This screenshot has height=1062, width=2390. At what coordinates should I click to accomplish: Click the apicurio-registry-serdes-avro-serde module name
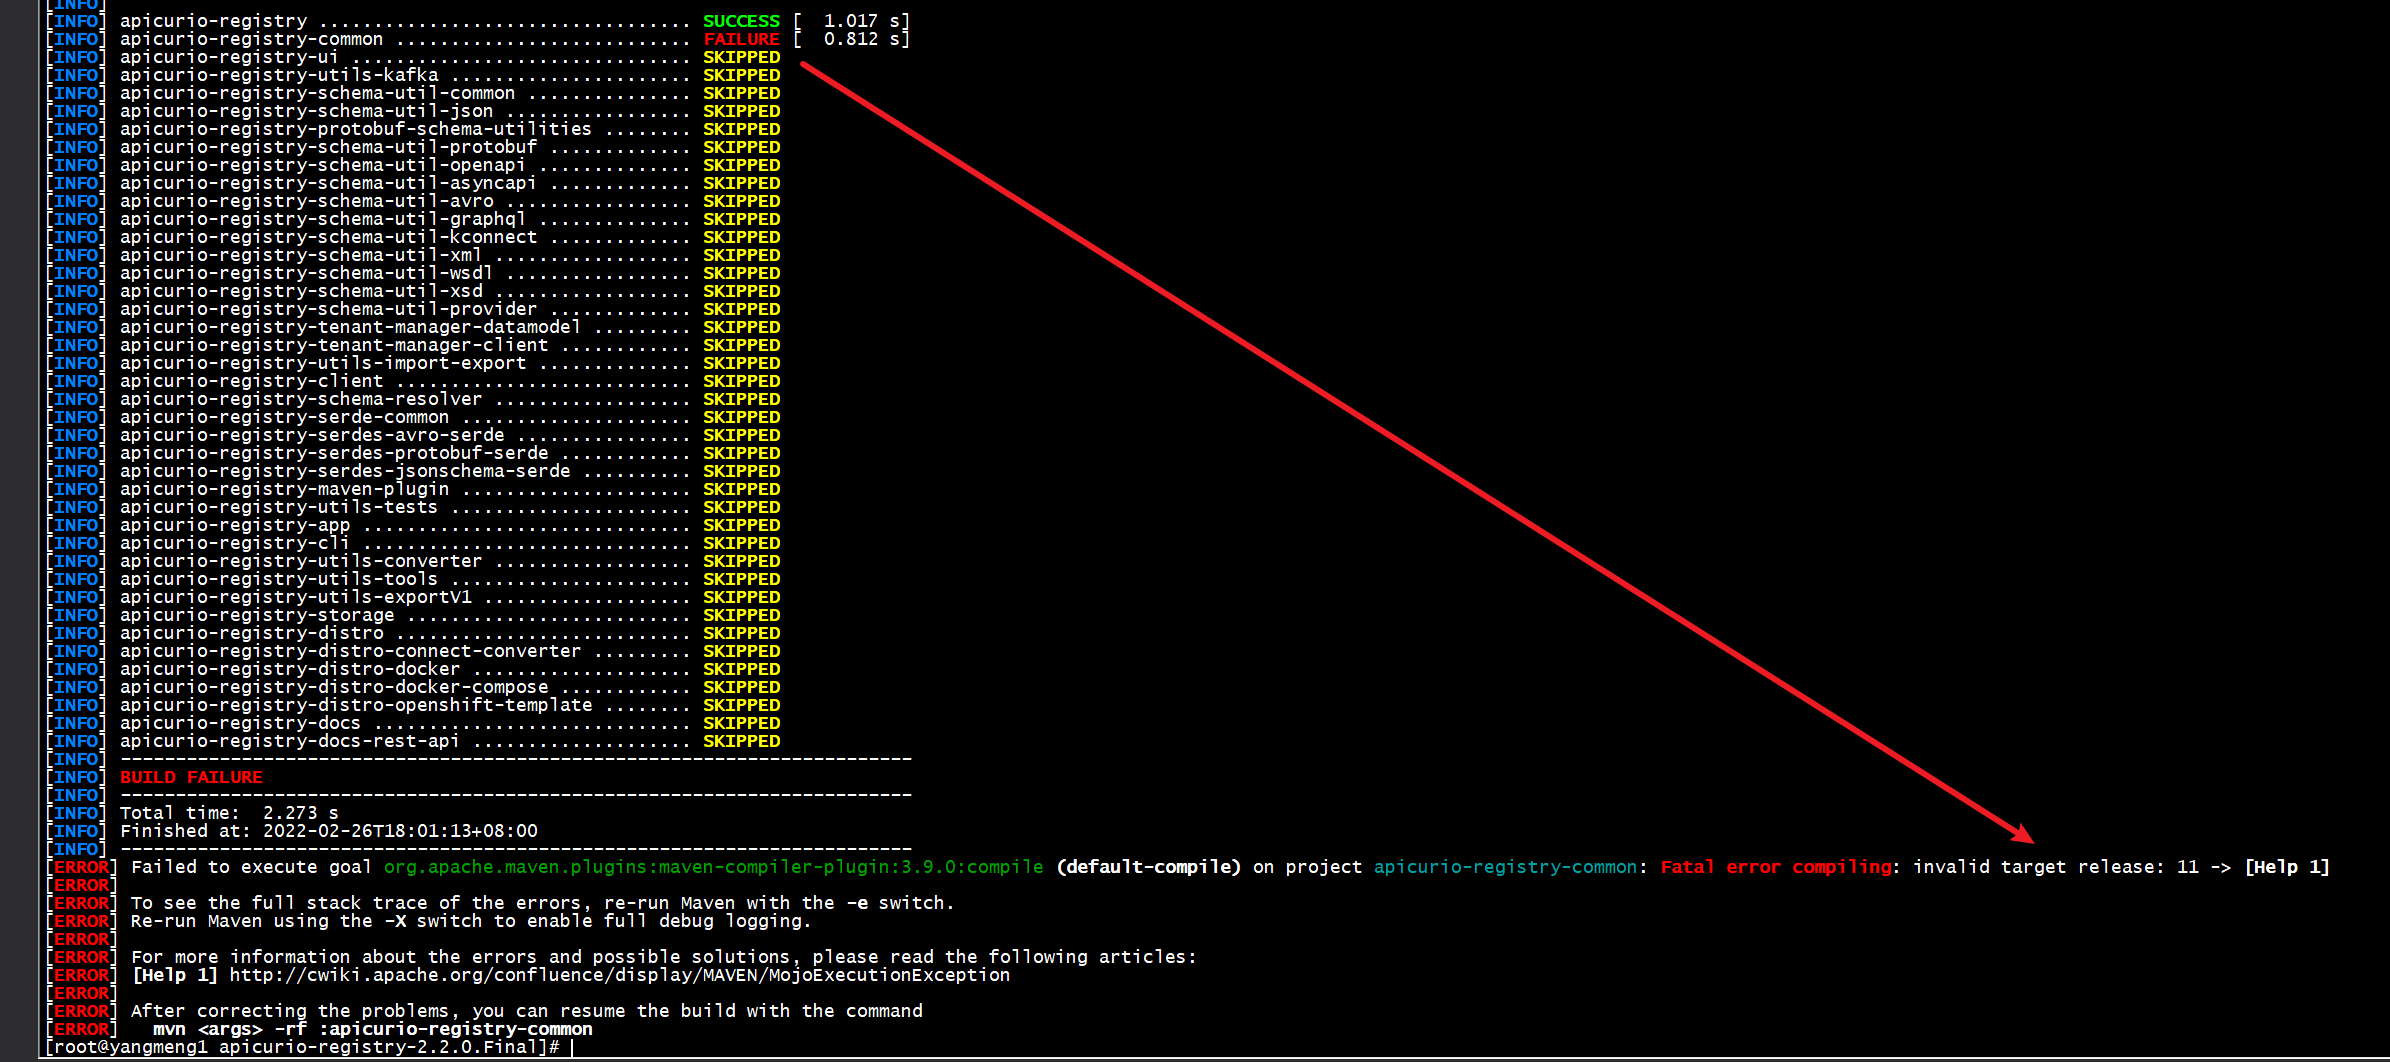point(312,435)
